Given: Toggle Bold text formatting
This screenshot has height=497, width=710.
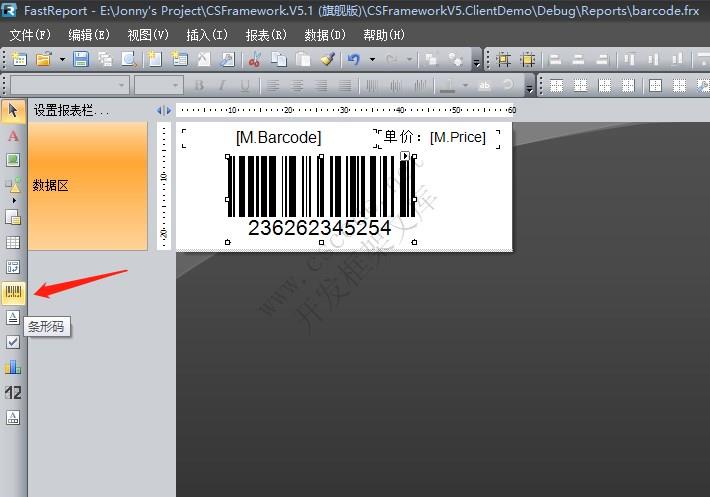Looking at the screenshot, I should pos(199,86).
